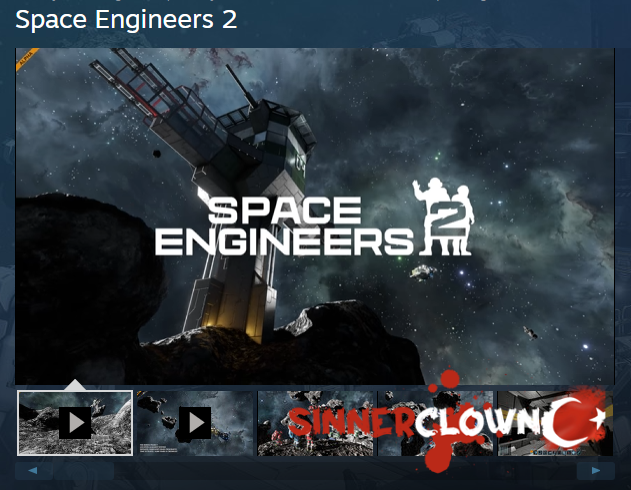
Task: Click the Space Engineers 2 page title
Action: click(x=126, y=19)
